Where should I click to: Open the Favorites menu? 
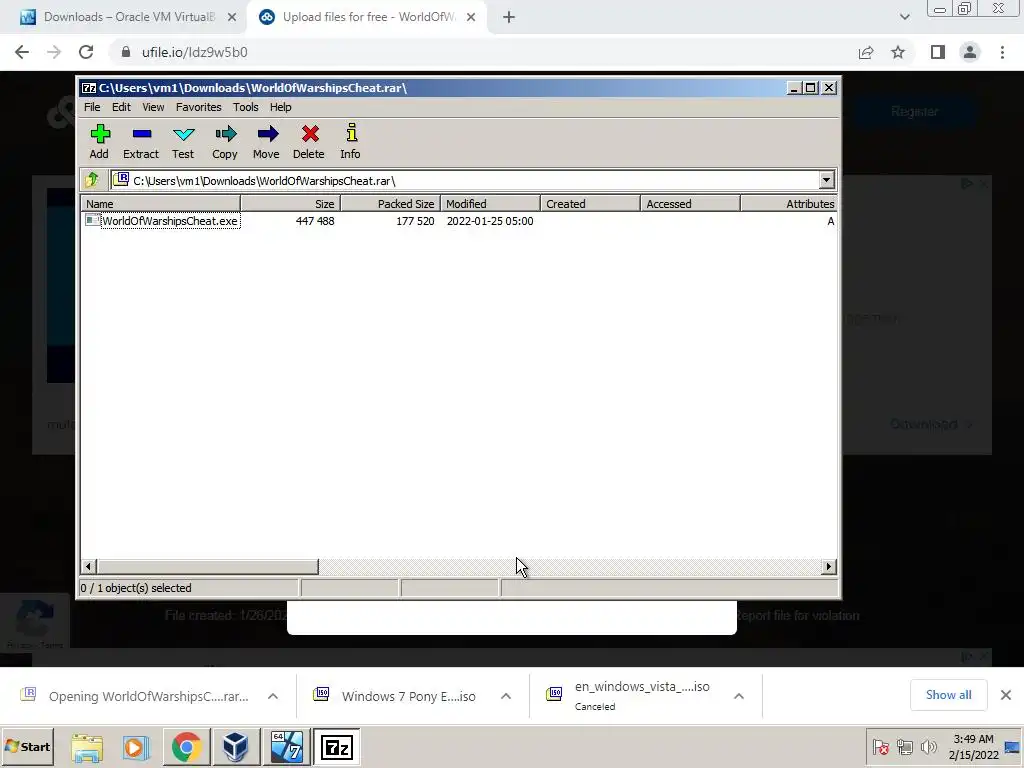(x=199, y=107)
